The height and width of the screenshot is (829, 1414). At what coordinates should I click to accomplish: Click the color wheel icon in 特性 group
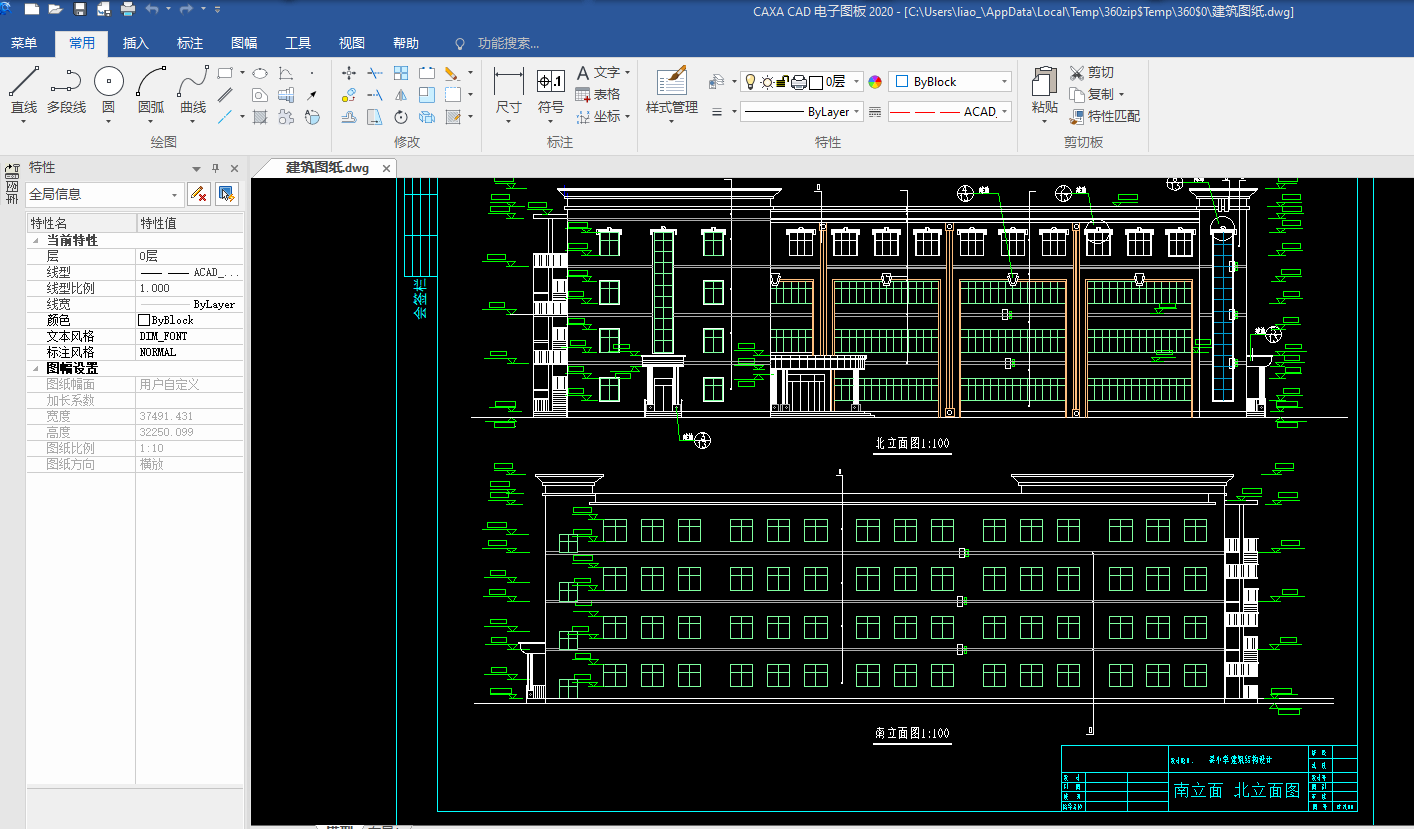click(x=875, y=82)
